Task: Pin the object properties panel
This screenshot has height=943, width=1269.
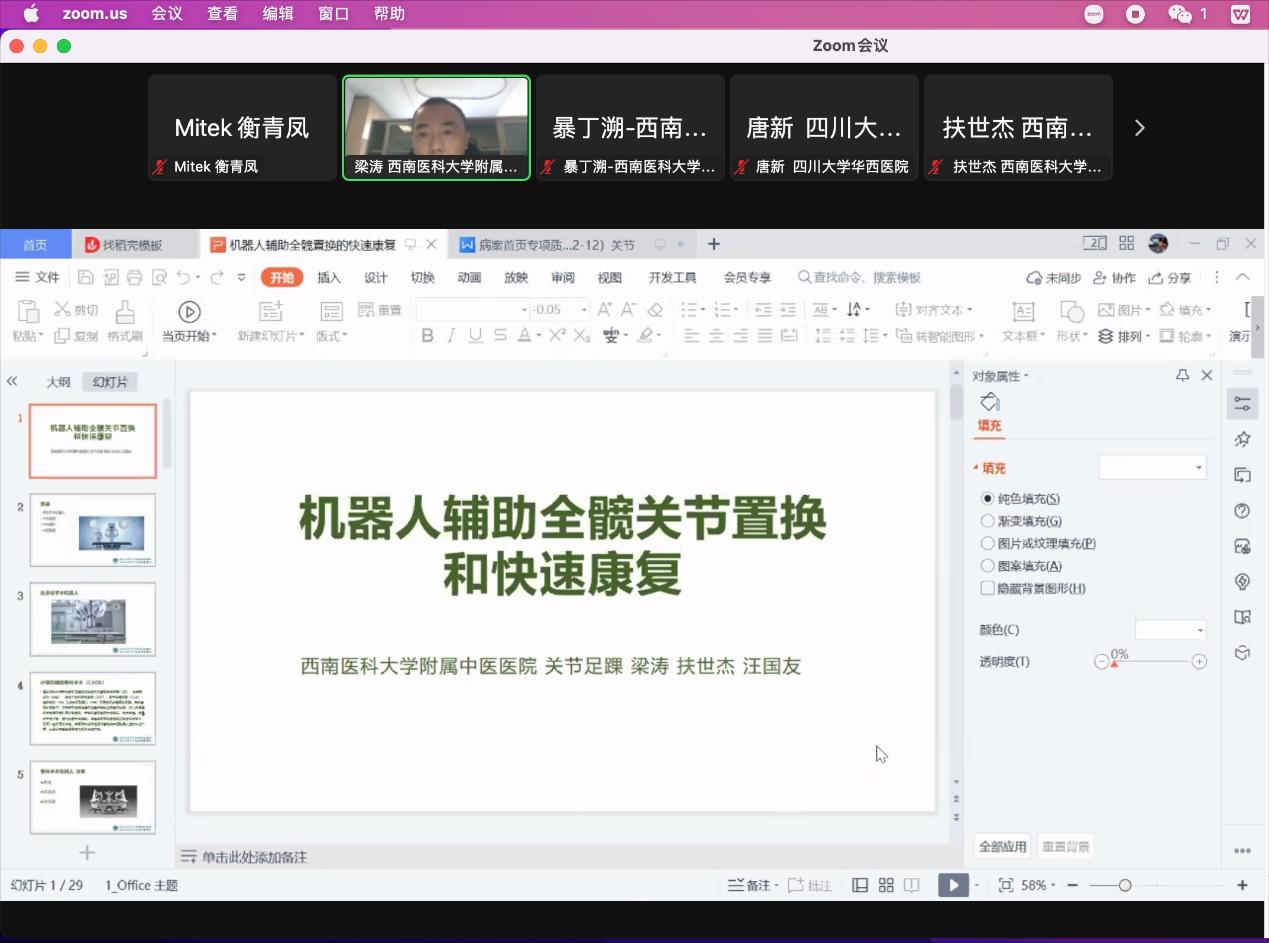Action: pos(1182,376)
